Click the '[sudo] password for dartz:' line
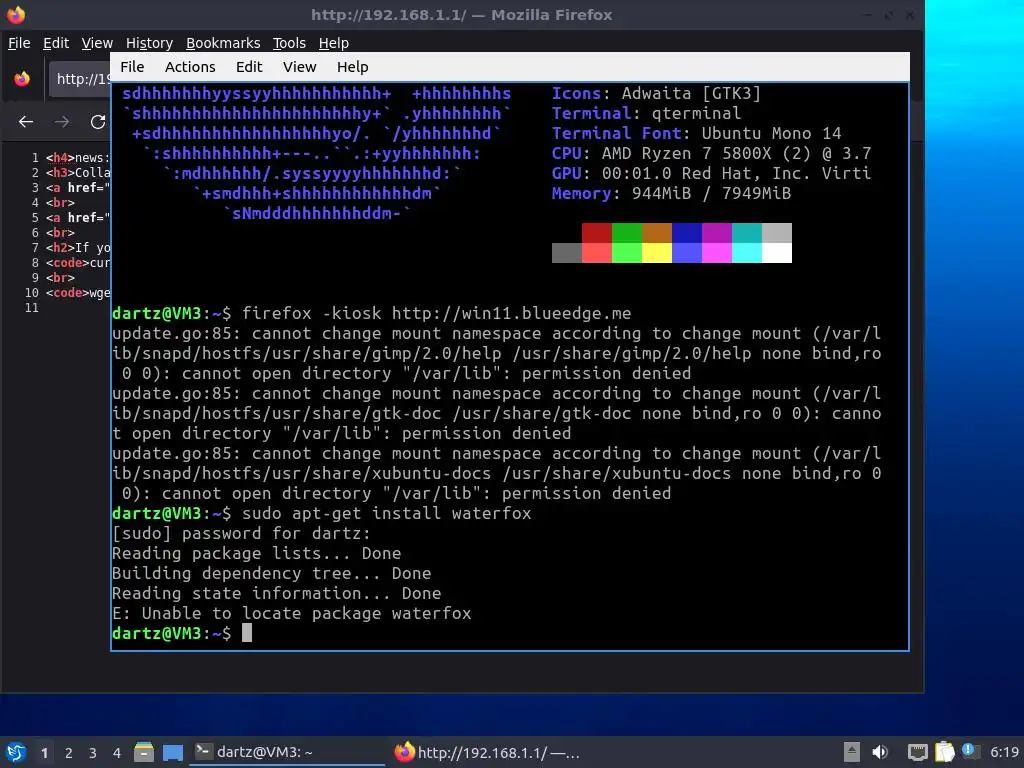The image size is (1024, 768). click(241, 534)
